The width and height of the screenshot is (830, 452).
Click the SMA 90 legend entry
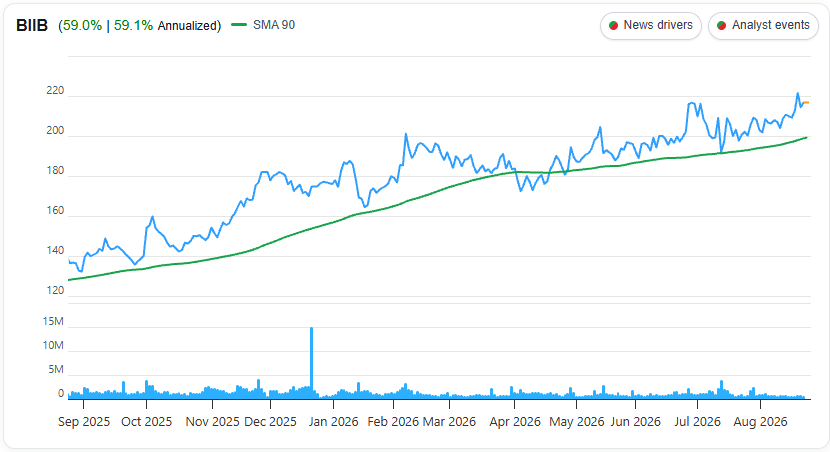pyautogui.click(x=263, y=25)
